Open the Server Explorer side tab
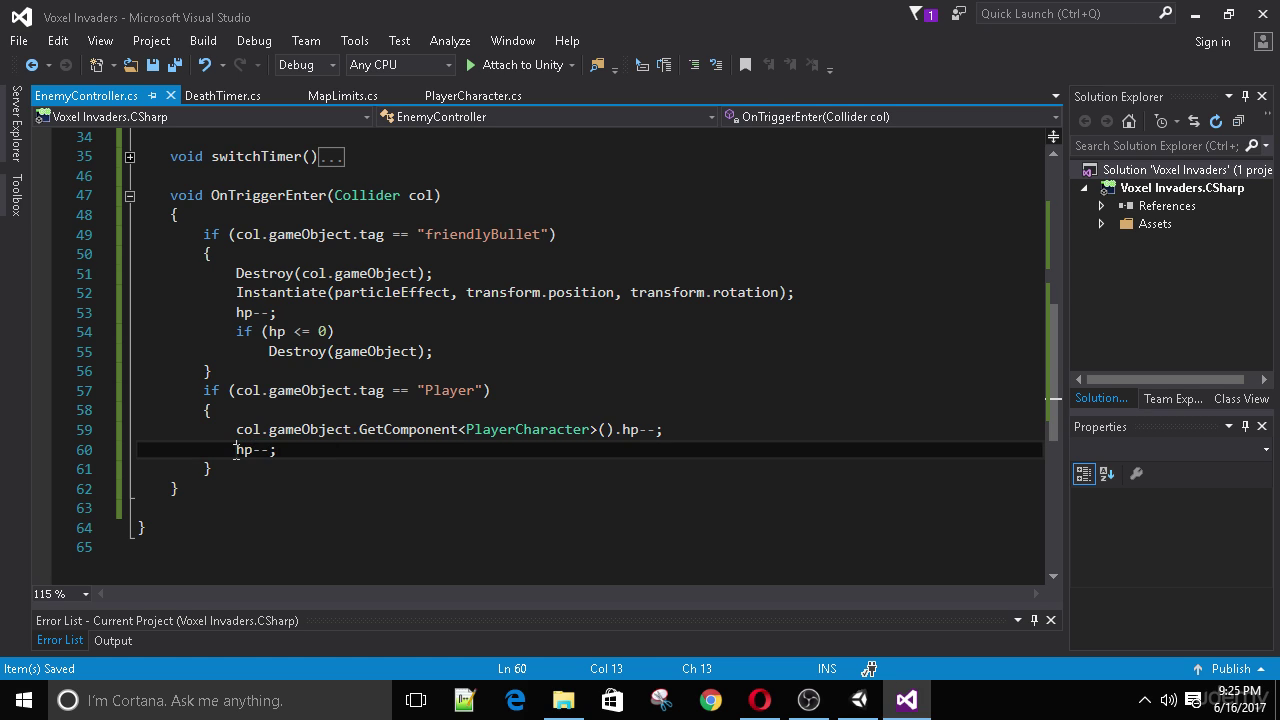This screenshot has width=1280, height=720. point(15,124)
